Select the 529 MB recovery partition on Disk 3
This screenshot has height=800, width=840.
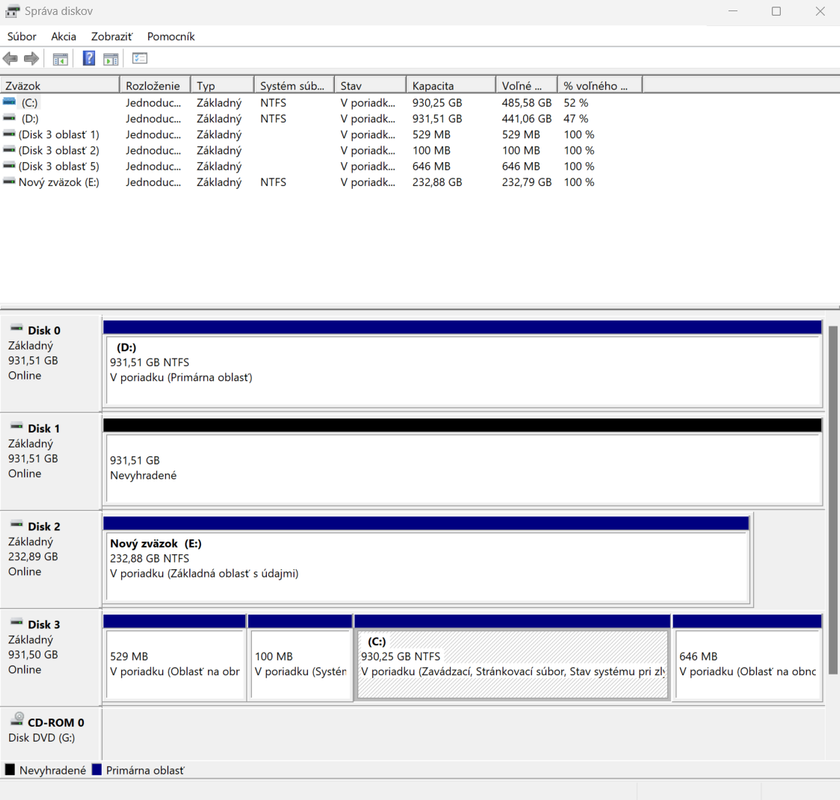[x=175, y=658]
